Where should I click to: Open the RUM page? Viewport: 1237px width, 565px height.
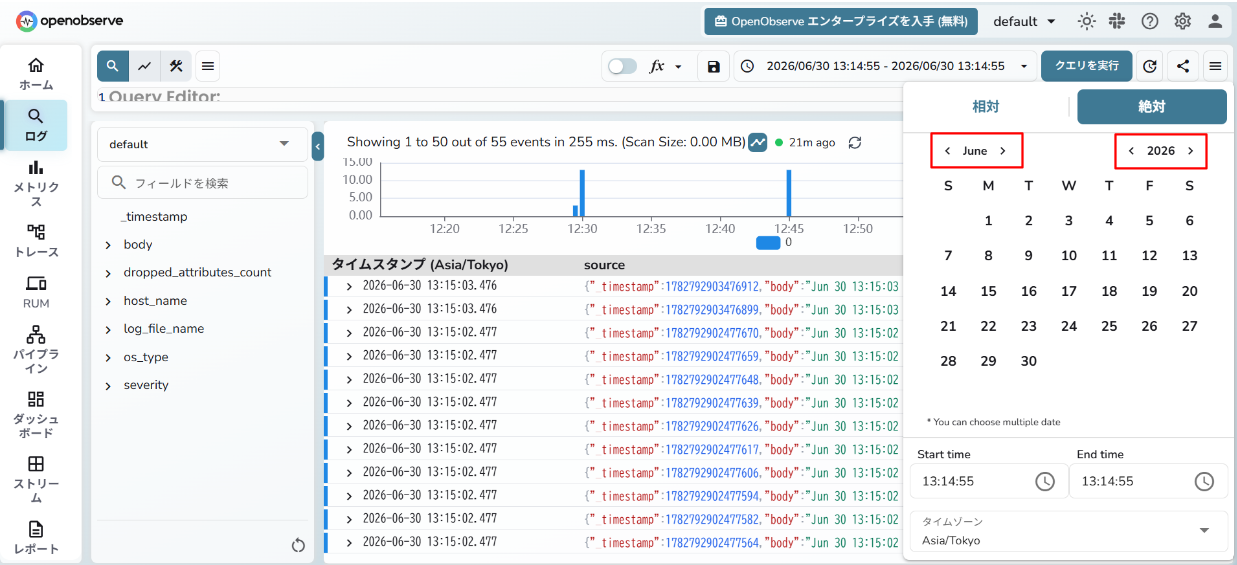[36, 292]
